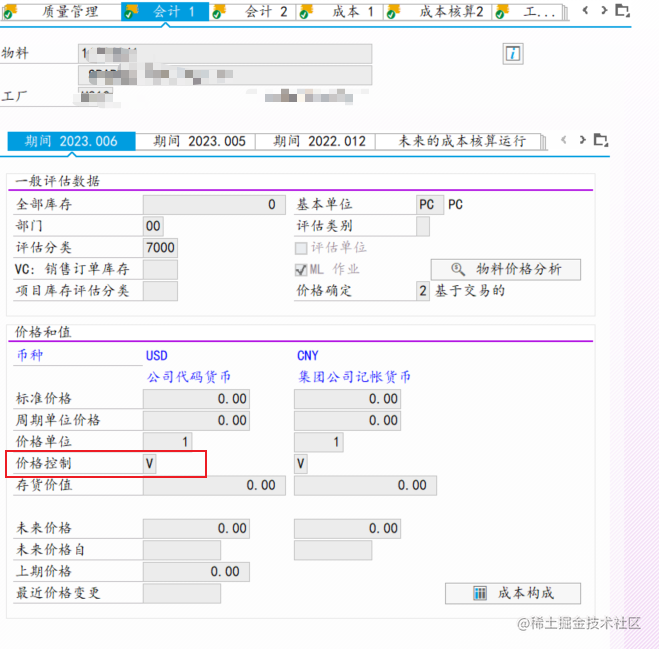Click the 集团公司记帐货币 text
The image size is (659, 649).
(x=354, y=377)
